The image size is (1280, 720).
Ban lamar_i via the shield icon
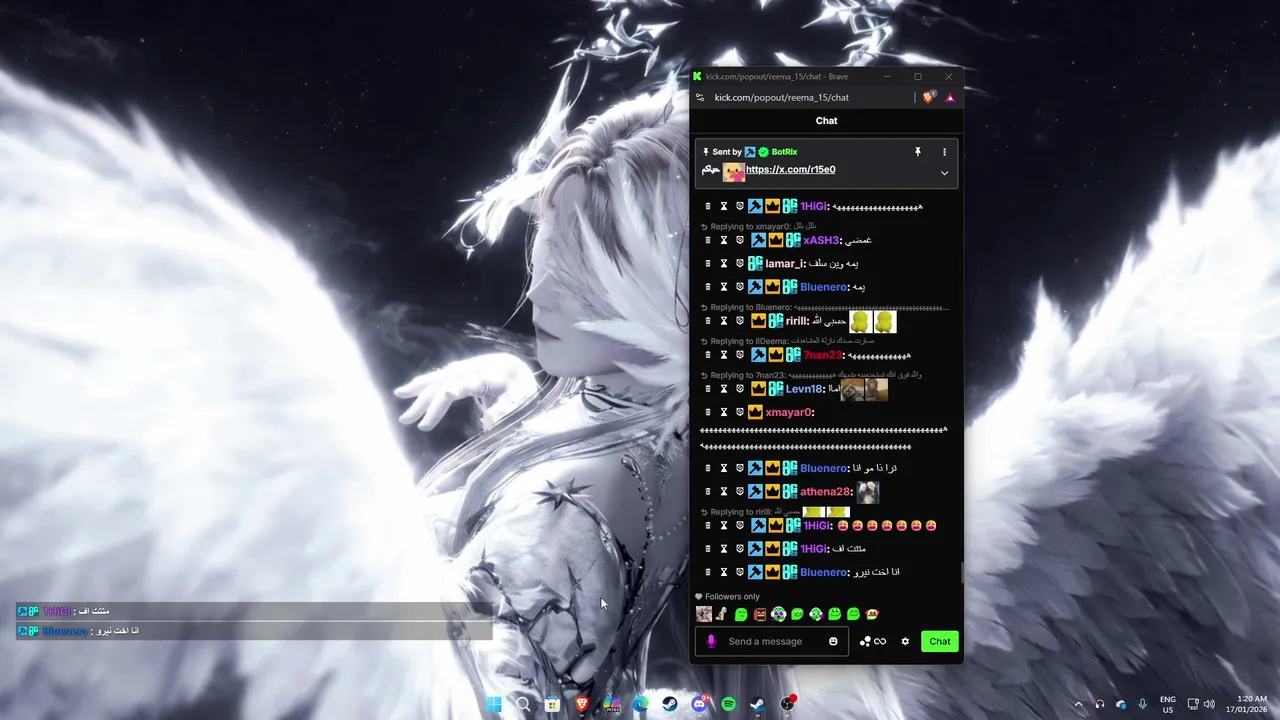[740, 264]
